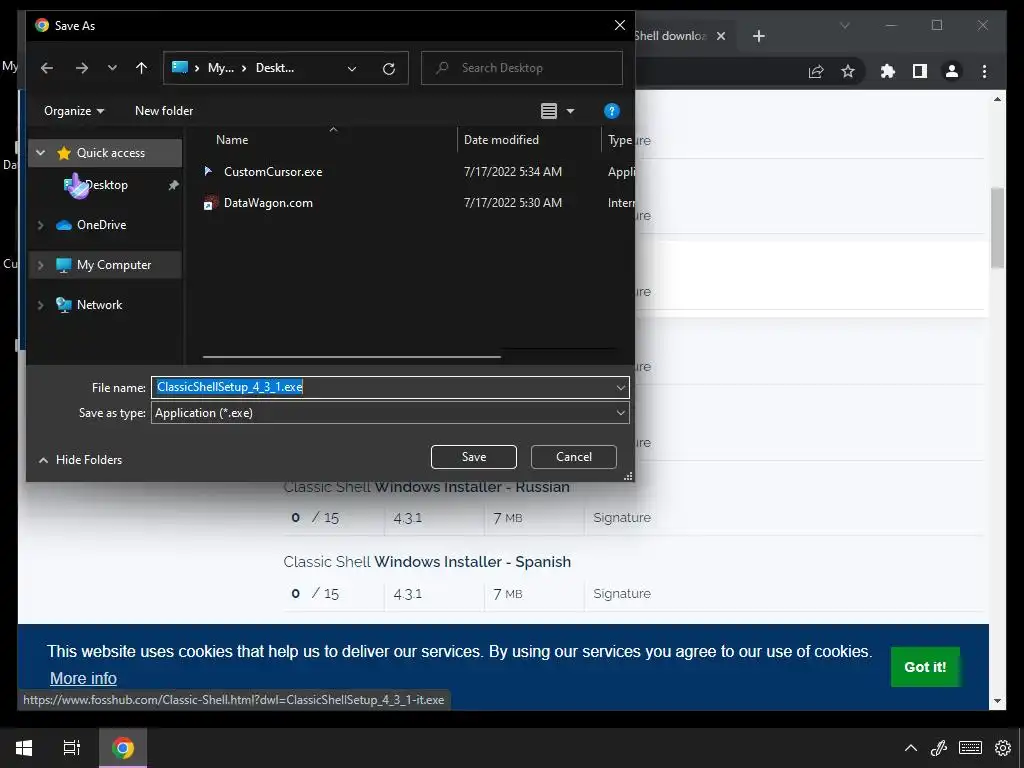
Task: Click page scrollbar down arrow
Action: (x=997, y=701)
